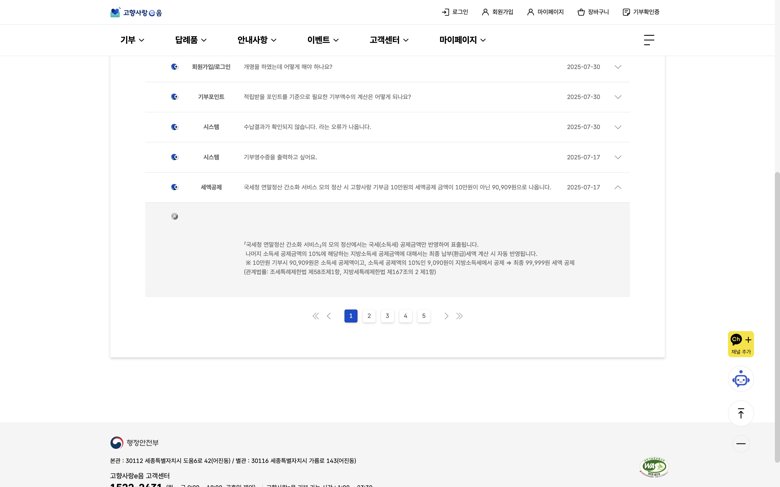Add the KakaoTalk channel (채널 추가)

(741, 344)
